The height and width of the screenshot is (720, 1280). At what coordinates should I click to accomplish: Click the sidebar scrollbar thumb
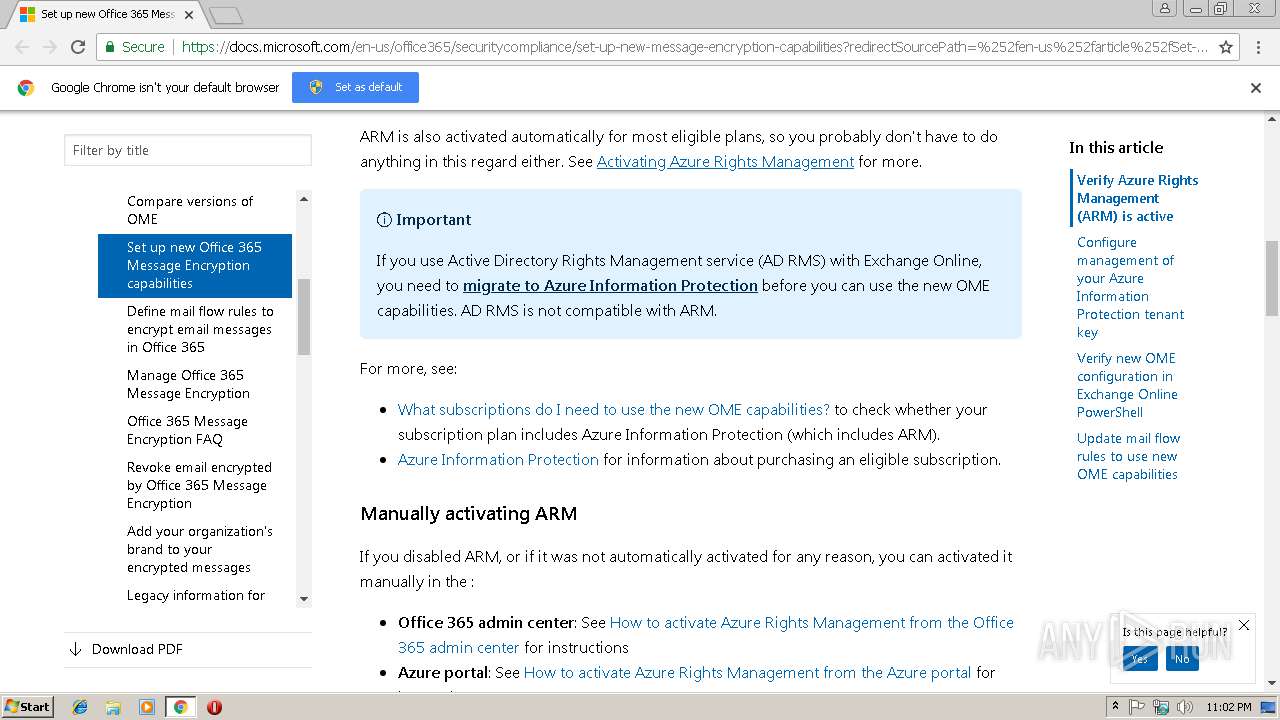click(x=304, y=317)
